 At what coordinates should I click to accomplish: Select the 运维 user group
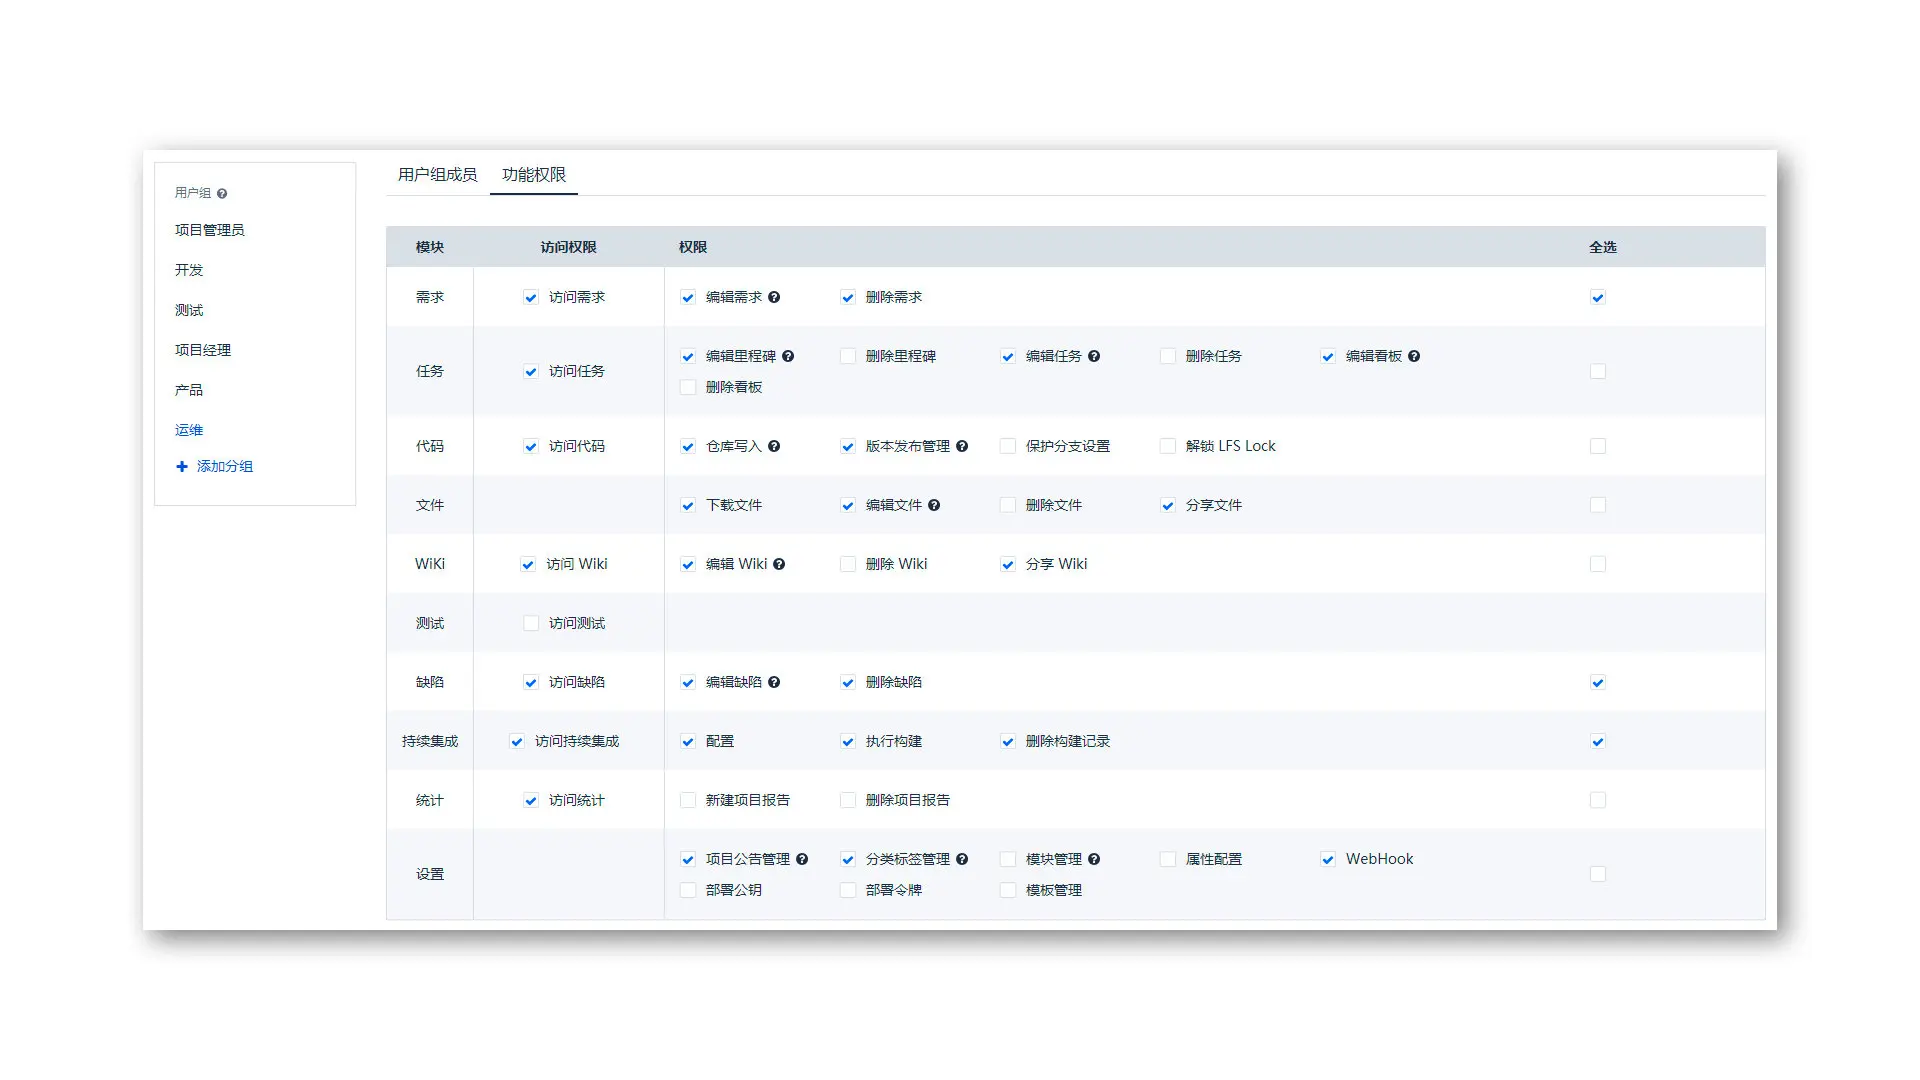coord(189,430)
